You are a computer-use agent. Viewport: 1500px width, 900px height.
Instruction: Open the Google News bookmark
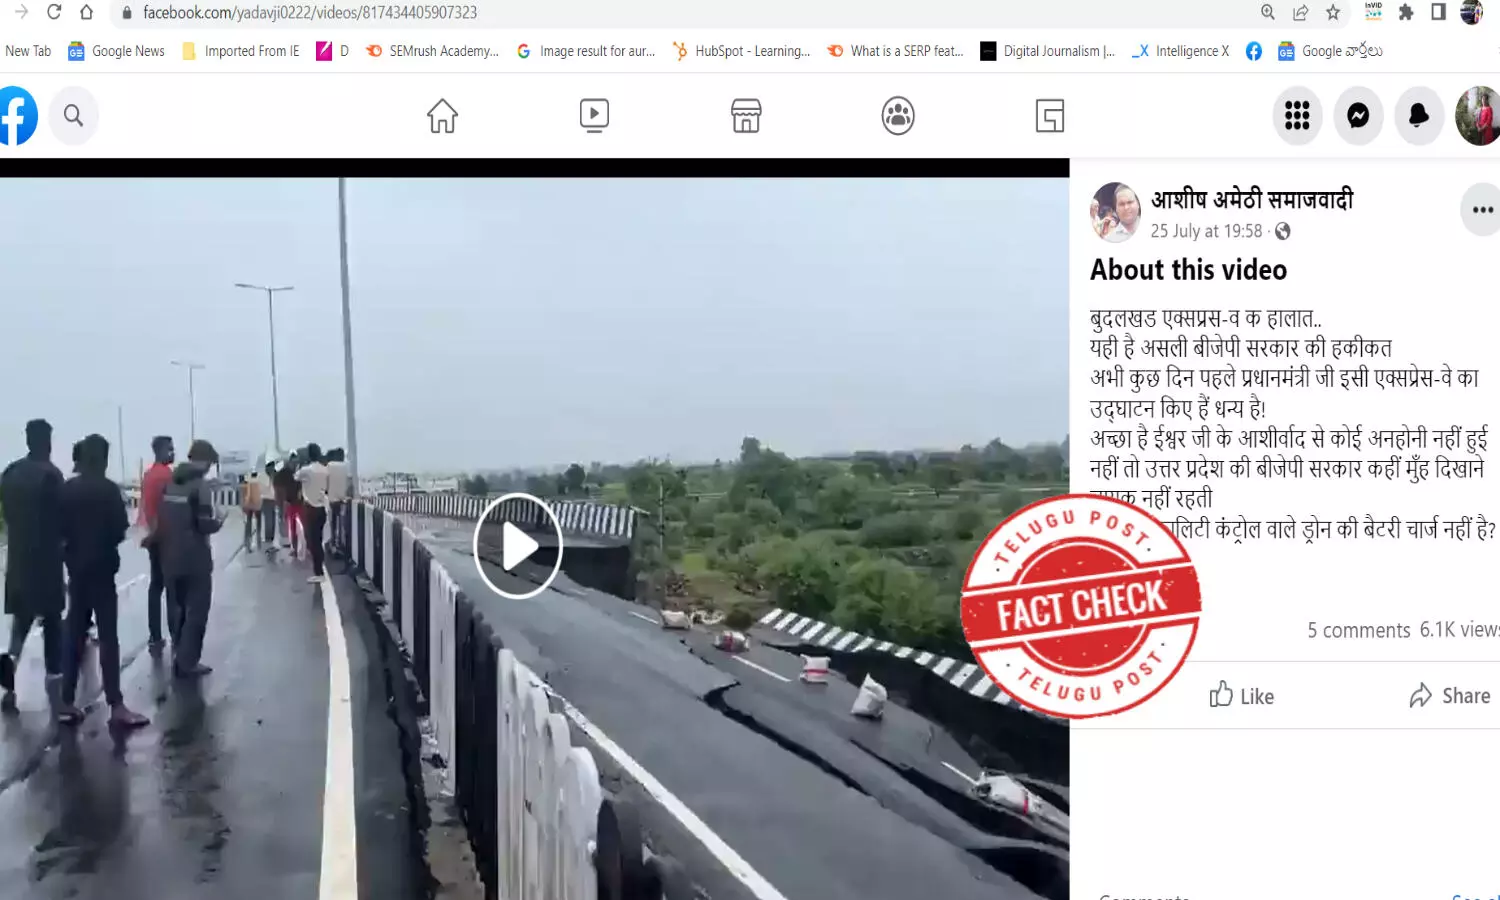pos(116,51)
